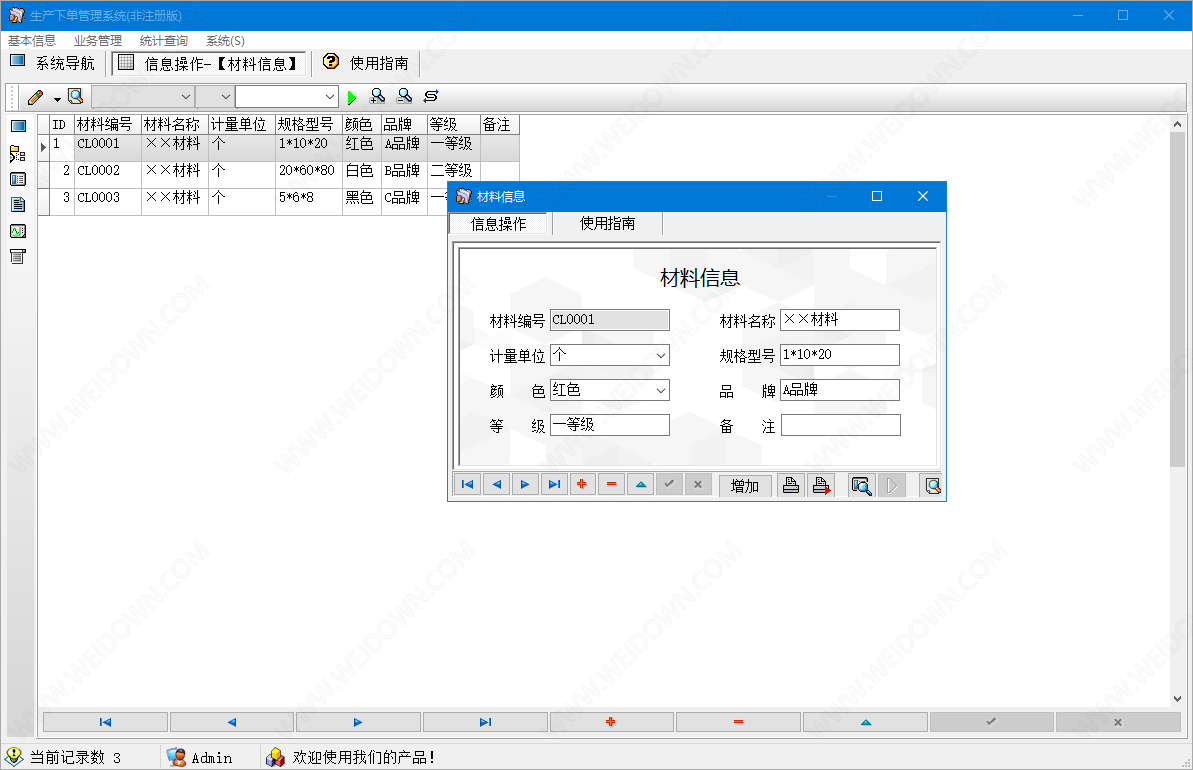
Task: Click the find magnifier icon in dialog
Action: 861,485
